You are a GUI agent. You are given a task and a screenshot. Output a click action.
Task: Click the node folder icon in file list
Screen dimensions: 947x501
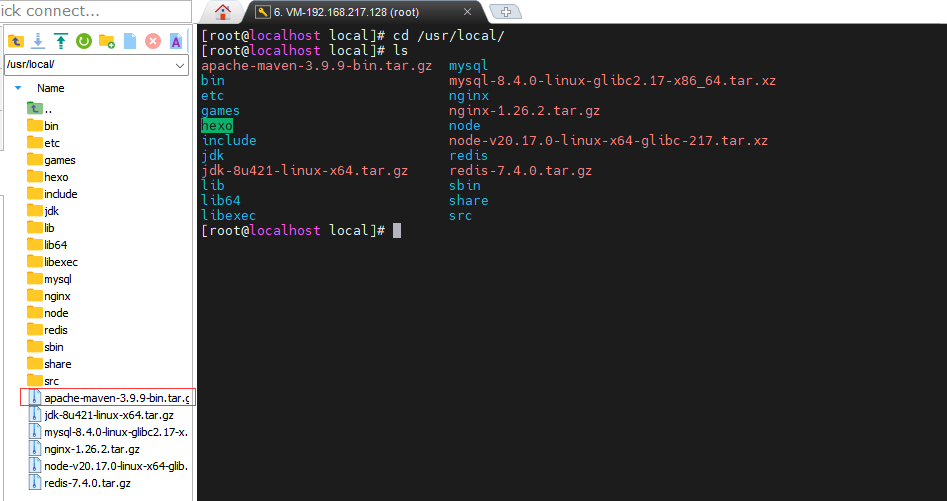pos(34,313)
